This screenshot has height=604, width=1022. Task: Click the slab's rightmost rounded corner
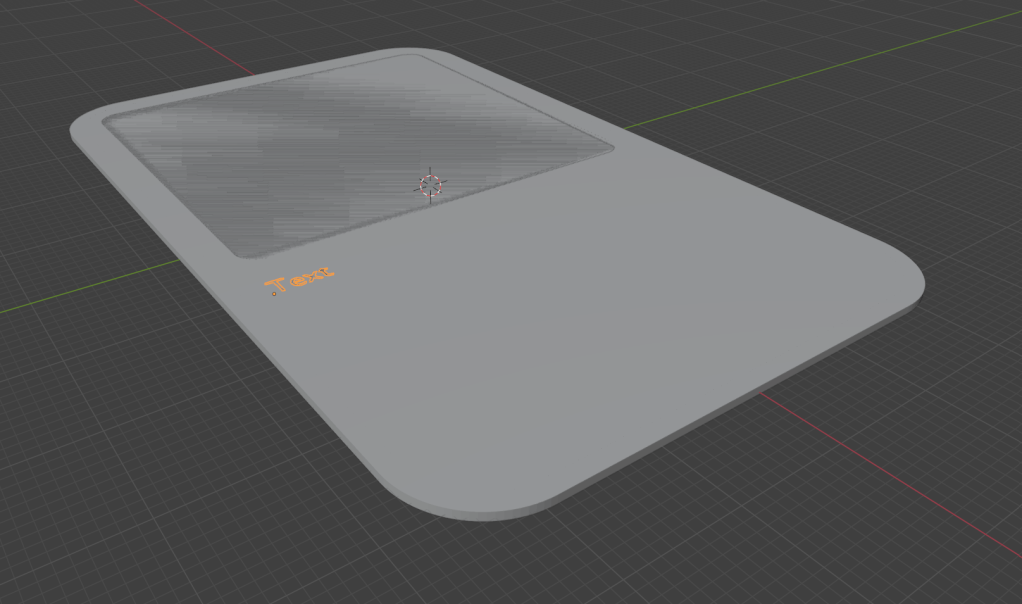coord(912,285)
